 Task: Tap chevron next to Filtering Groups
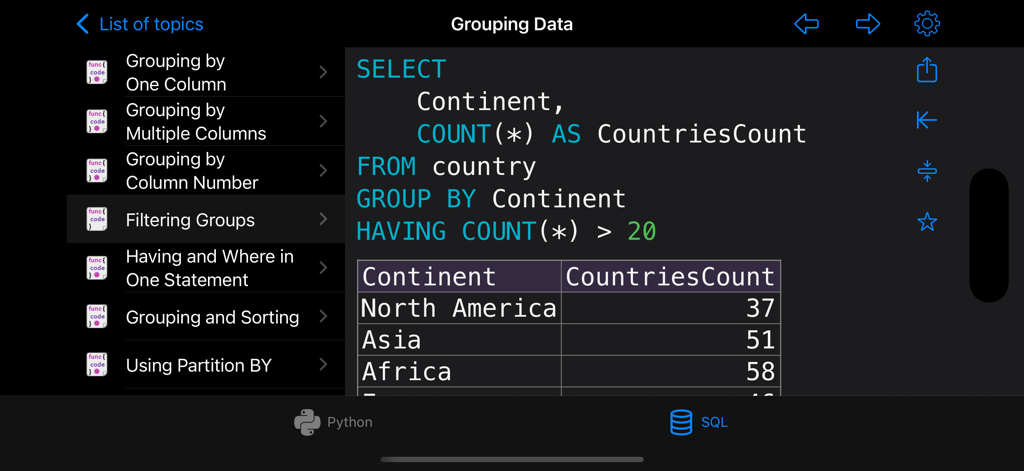tap(323, 219)
